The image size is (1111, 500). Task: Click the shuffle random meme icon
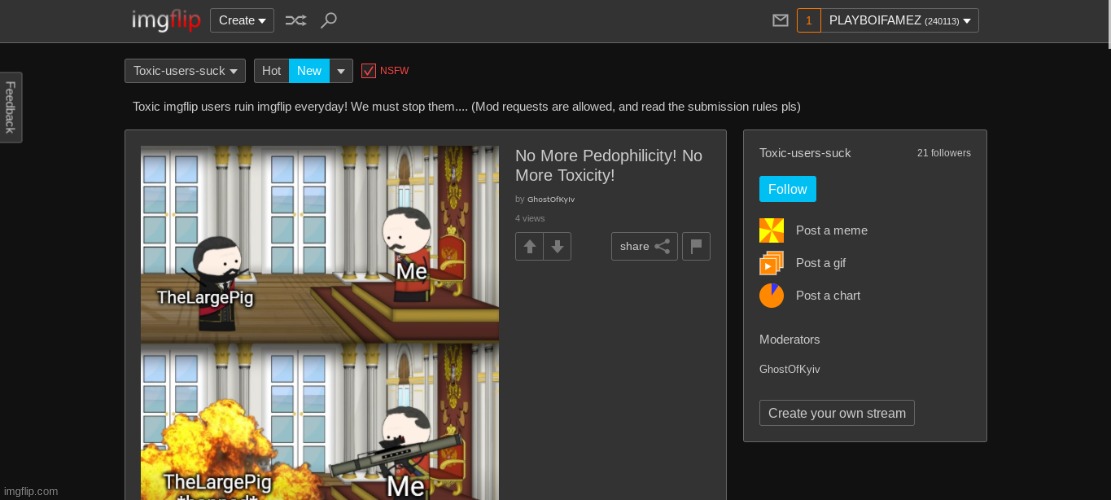(x=296, y=20)
